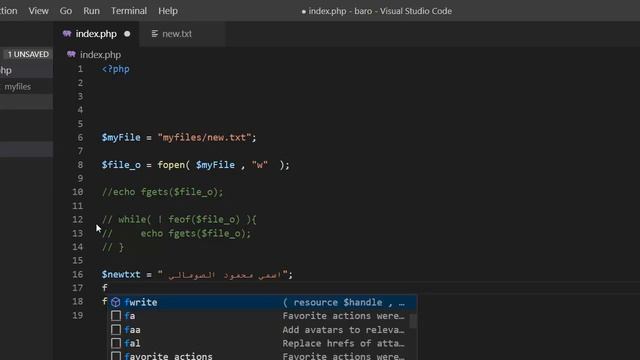Select the fwrite suggestion
Viewport: 640px width, 360px height.
(262, 302)
